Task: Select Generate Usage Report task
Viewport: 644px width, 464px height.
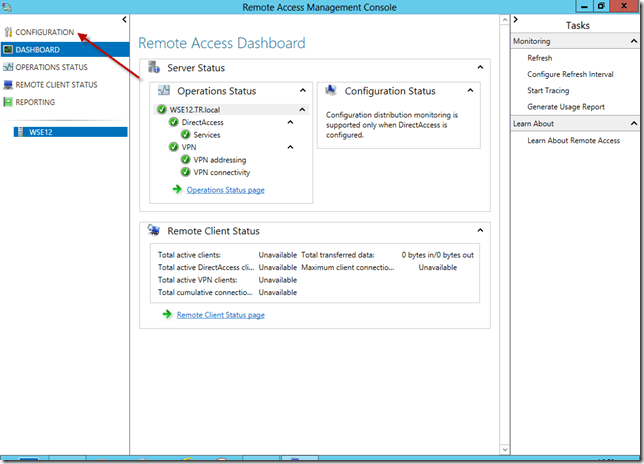Action: (x=566, y=106)
